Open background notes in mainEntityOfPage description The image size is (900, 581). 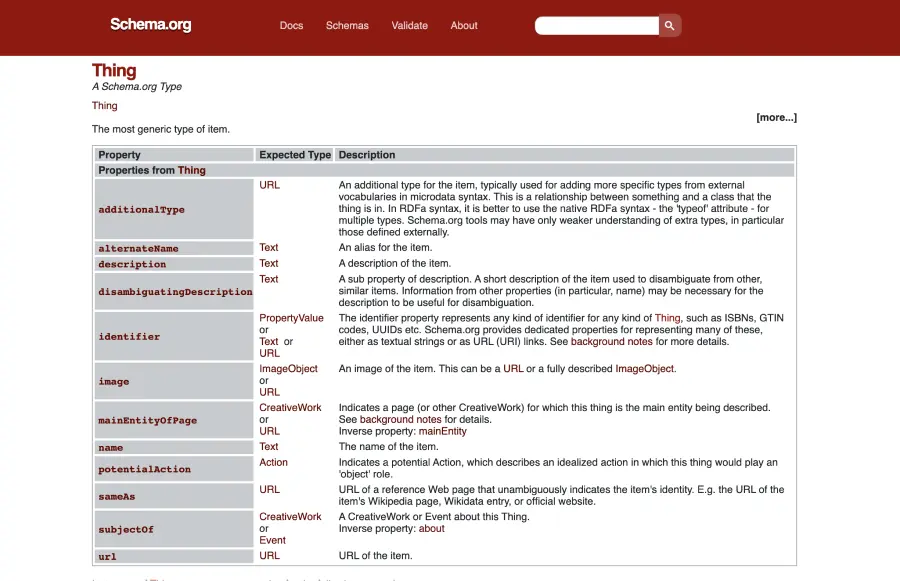tap(400, 420)
